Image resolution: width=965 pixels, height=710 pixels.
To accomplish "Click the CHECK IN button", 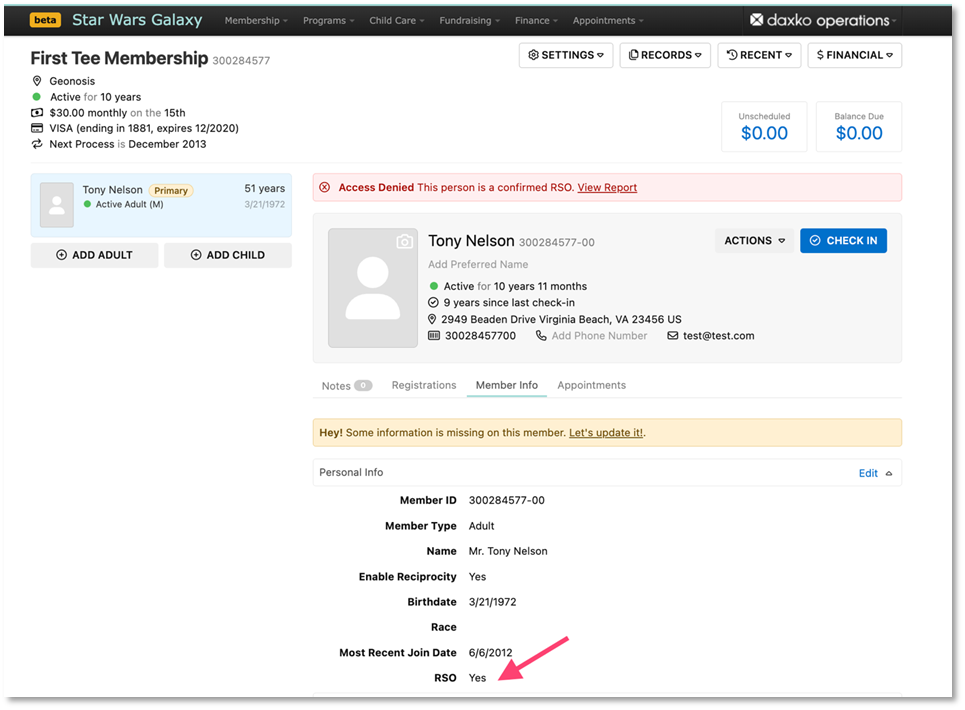I will [x=843, y=240].
